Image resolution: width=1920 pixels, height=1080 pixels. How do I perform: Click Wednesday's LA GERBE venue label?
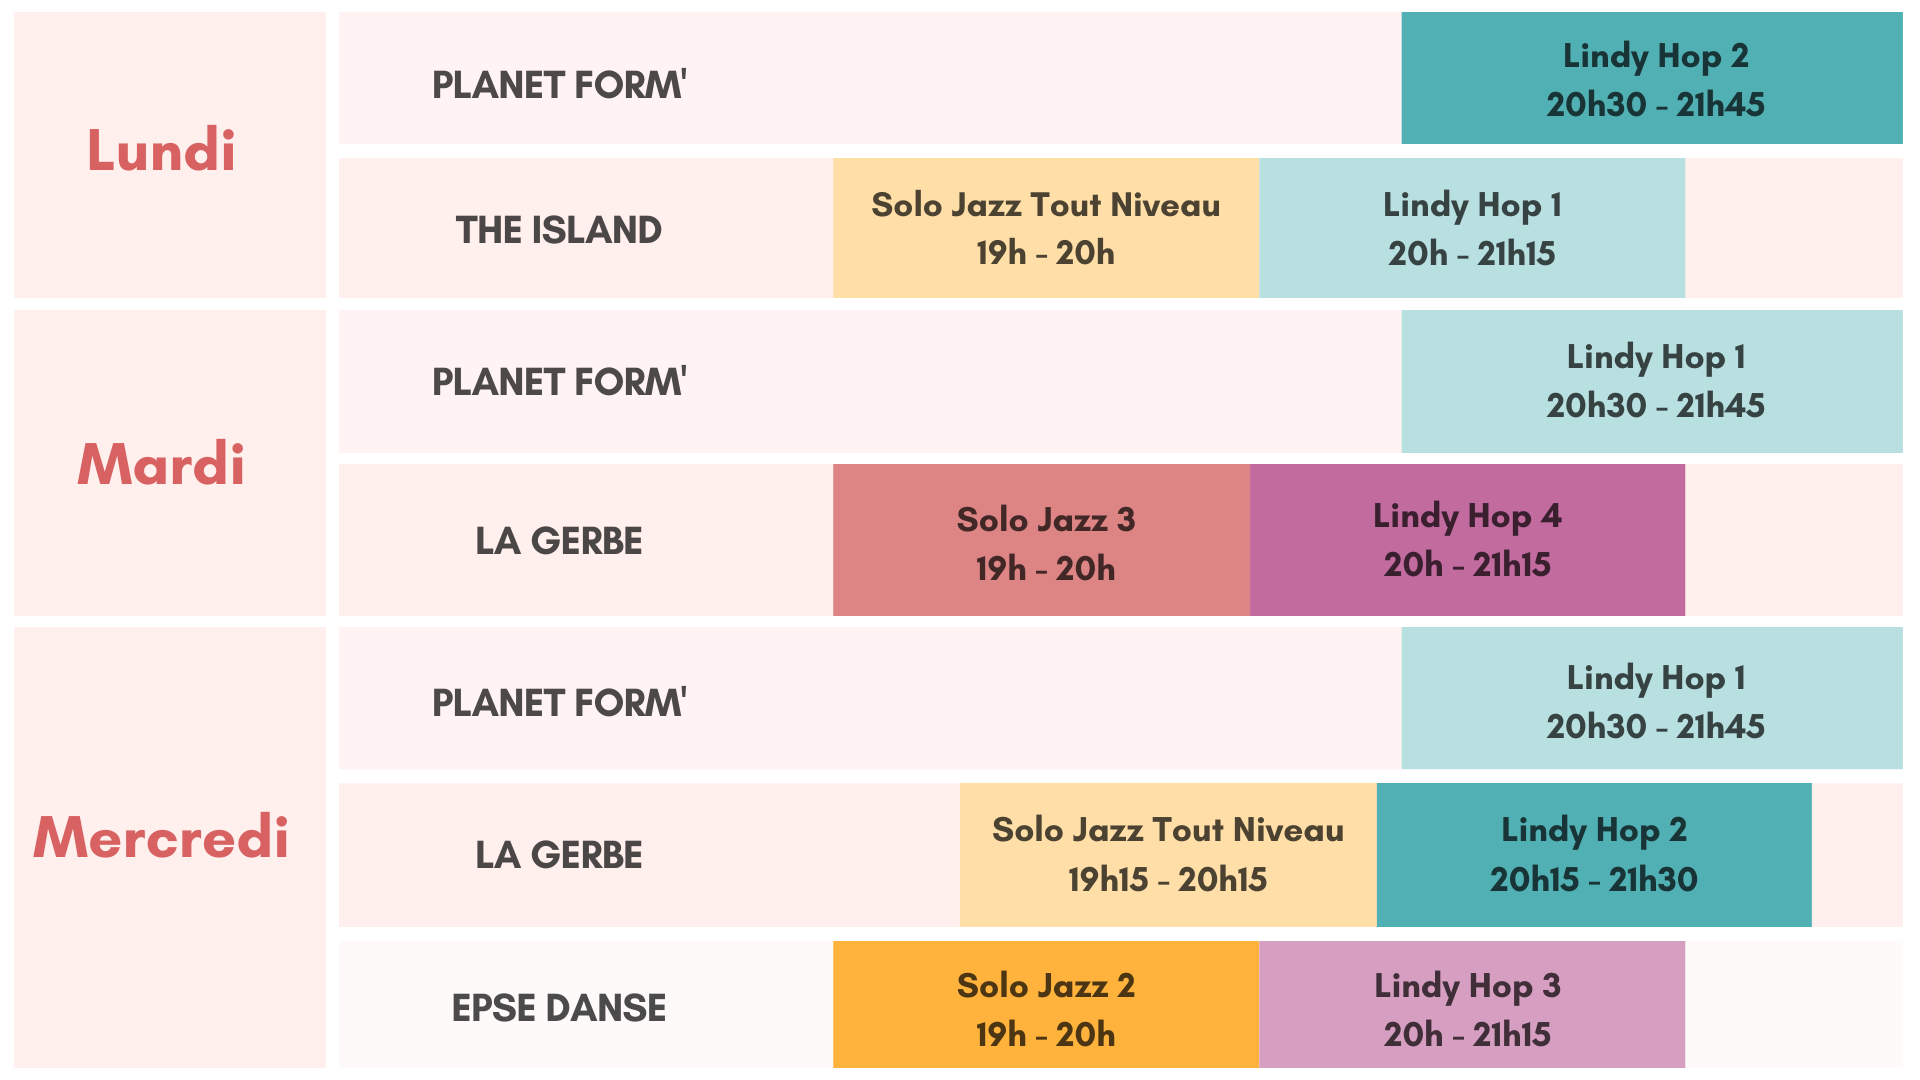pyautogui.click(x=559, y=855)
